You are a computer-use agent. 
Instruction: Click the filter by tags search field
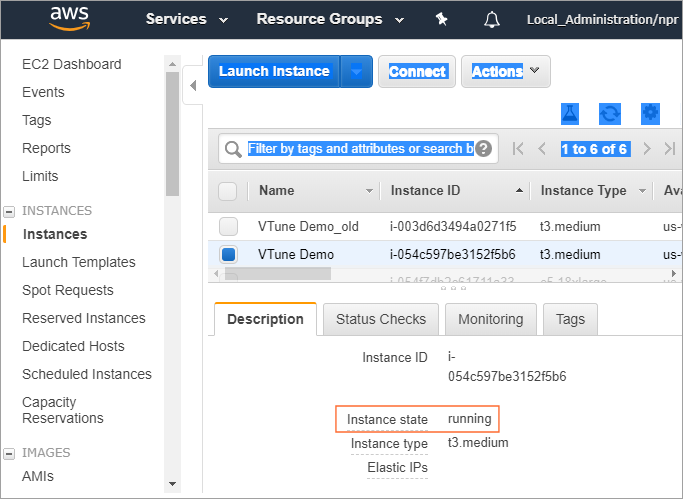click(x=360, y=149)
